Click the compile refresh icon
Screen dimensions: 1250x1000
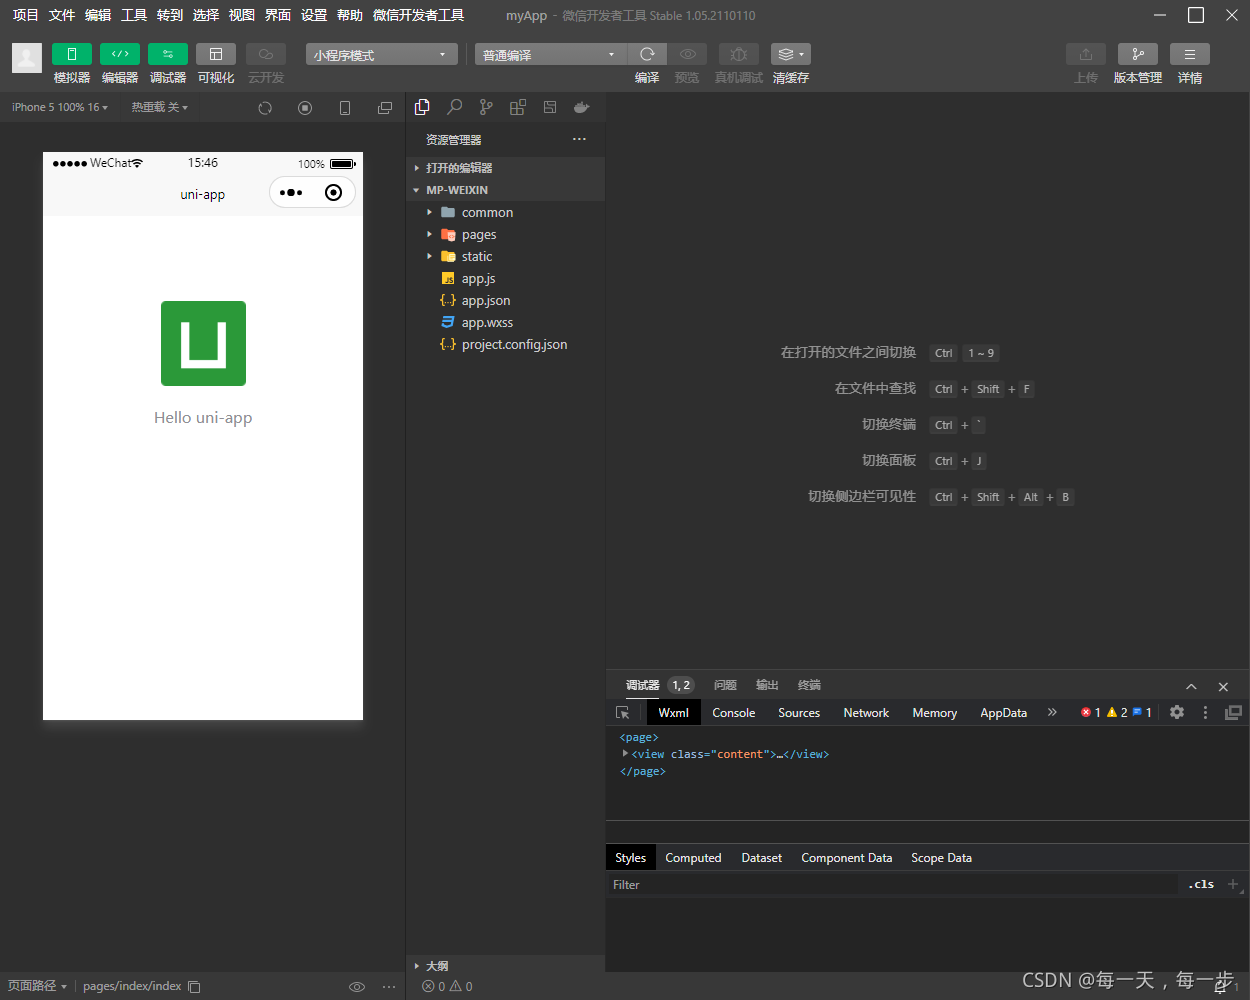(647, 54)
